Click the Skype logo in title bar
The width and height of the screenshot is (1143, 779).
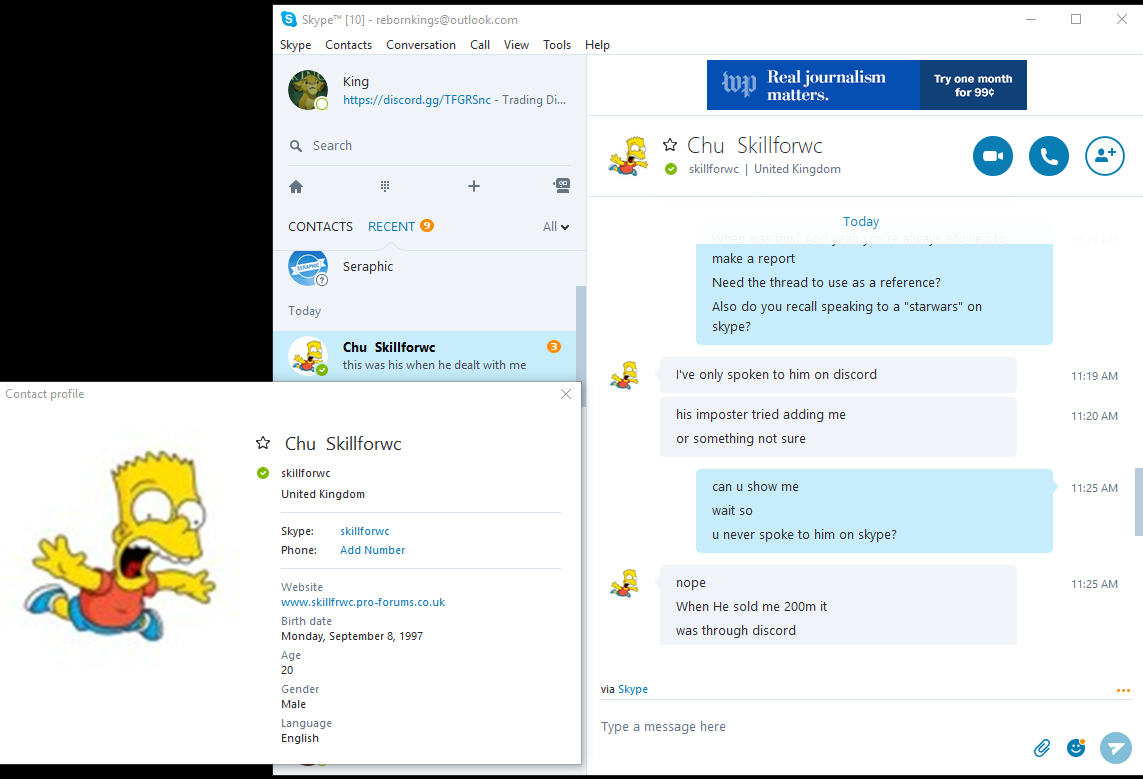[x=289, y=19]
